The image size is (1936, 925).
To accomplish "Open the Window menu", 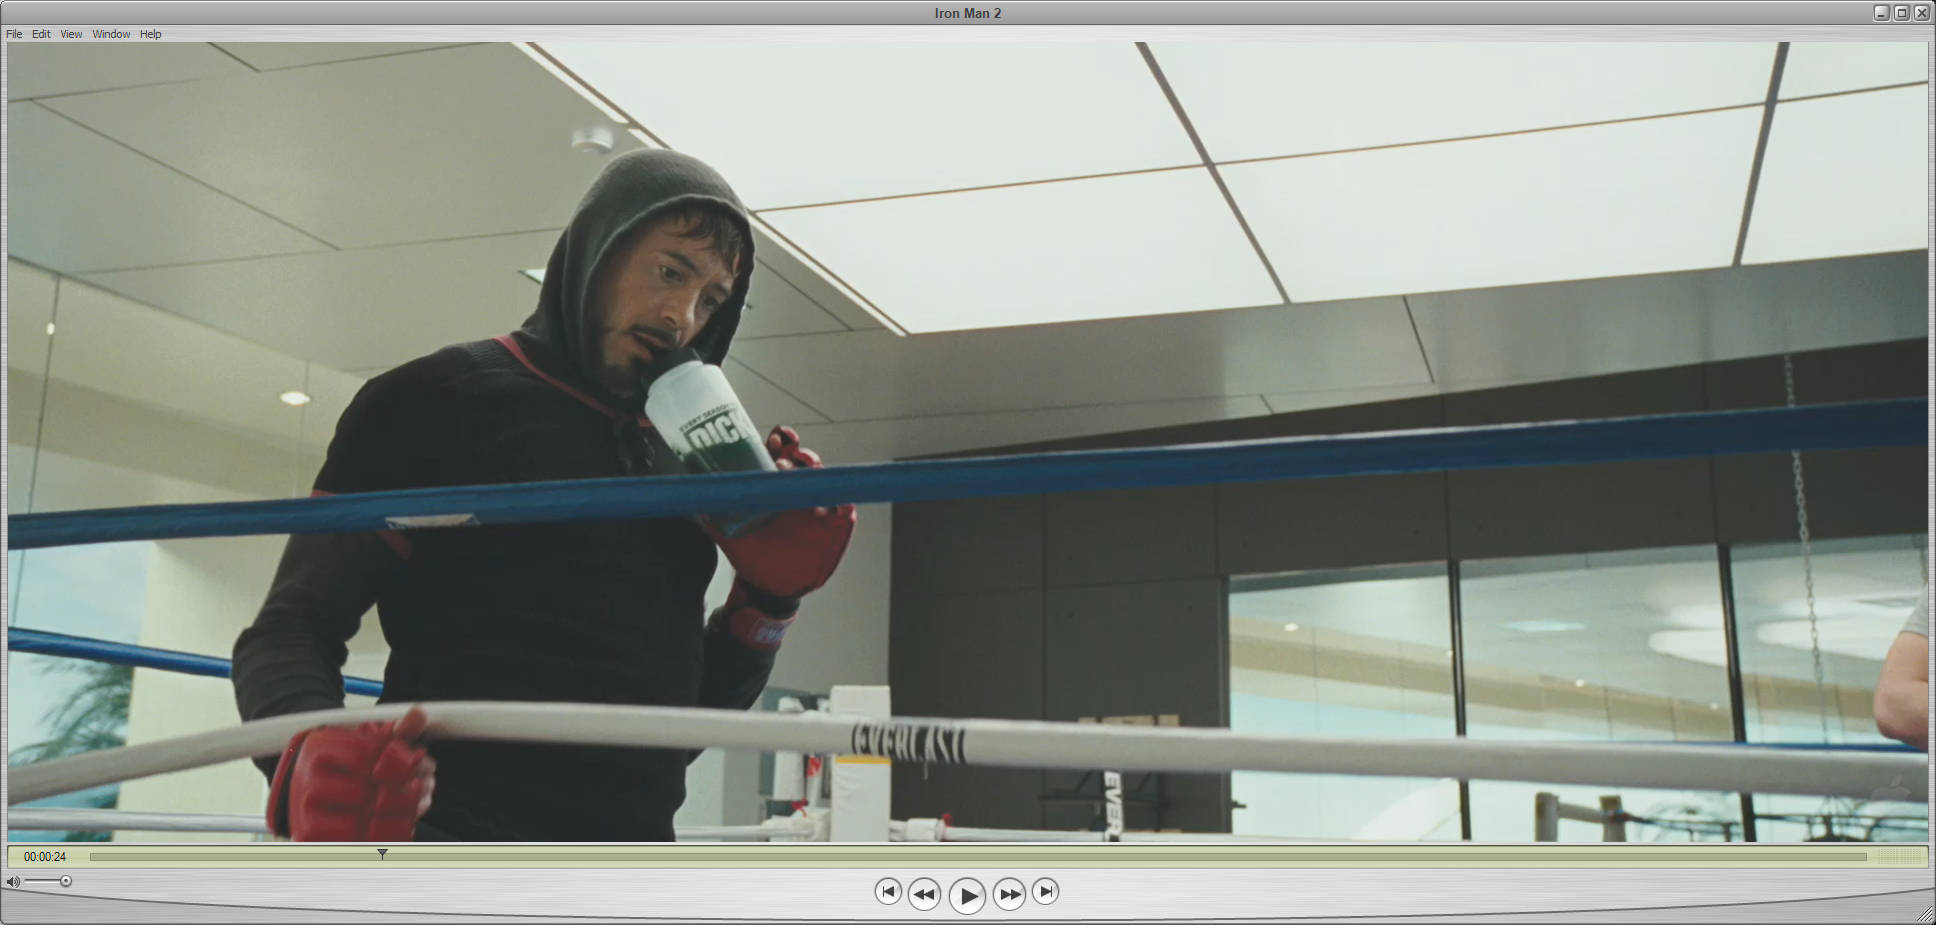I will (x=111, y=34).
